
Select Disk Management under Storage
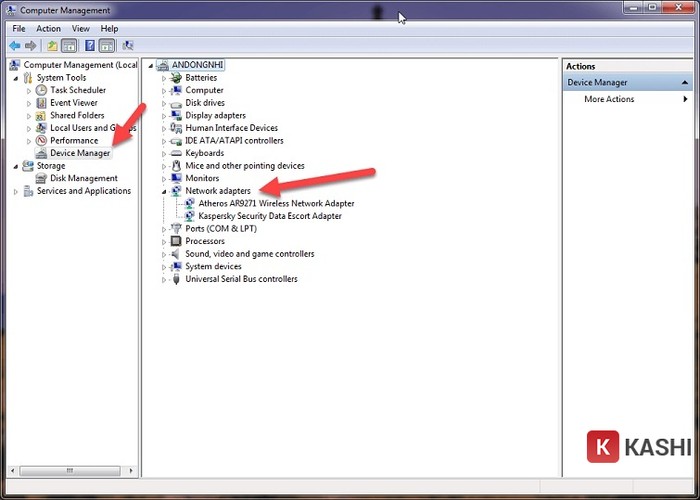pos(83,178)
